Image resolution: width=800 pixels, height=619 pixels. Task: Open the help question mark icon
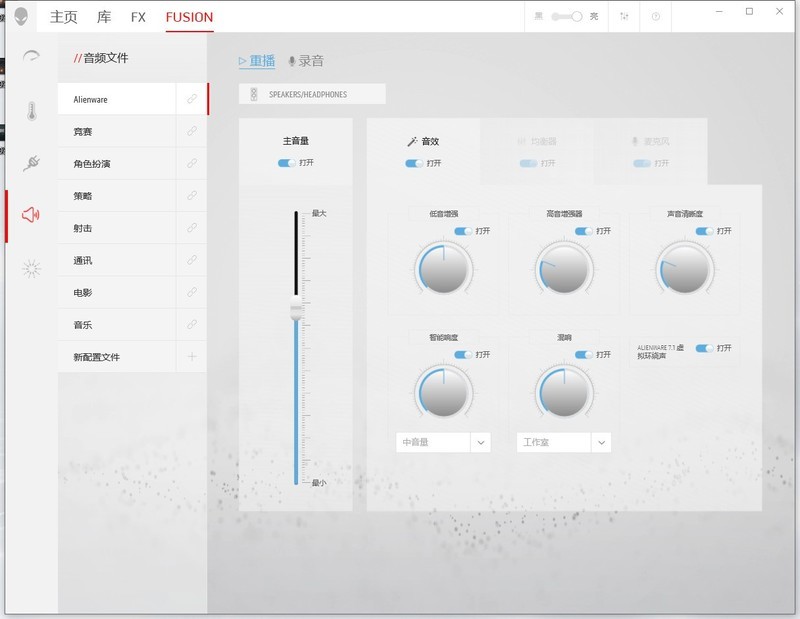[656, 17]
